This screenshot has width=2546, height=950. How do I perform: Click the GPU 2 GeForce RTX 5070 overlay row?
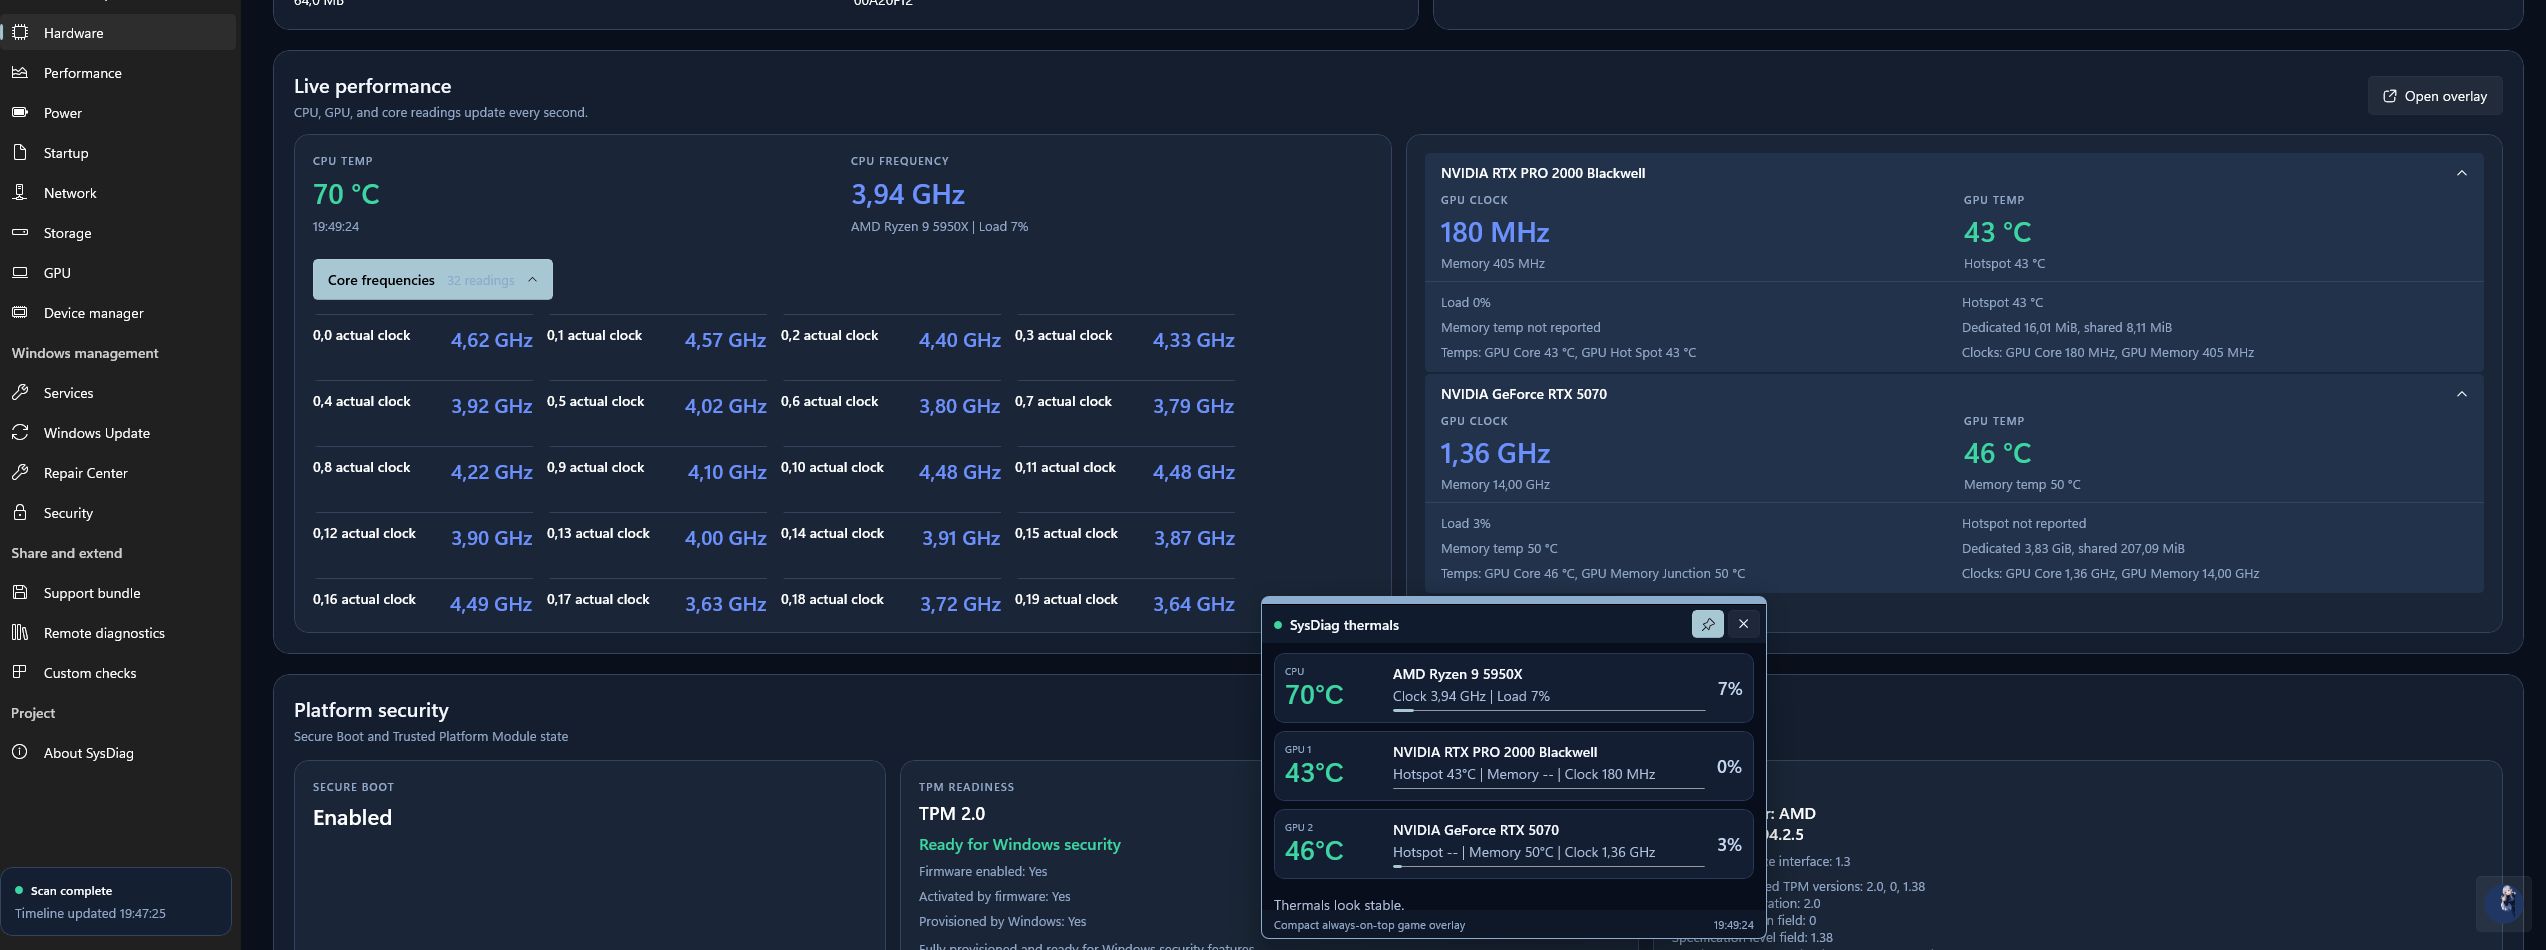point(1513,843)
